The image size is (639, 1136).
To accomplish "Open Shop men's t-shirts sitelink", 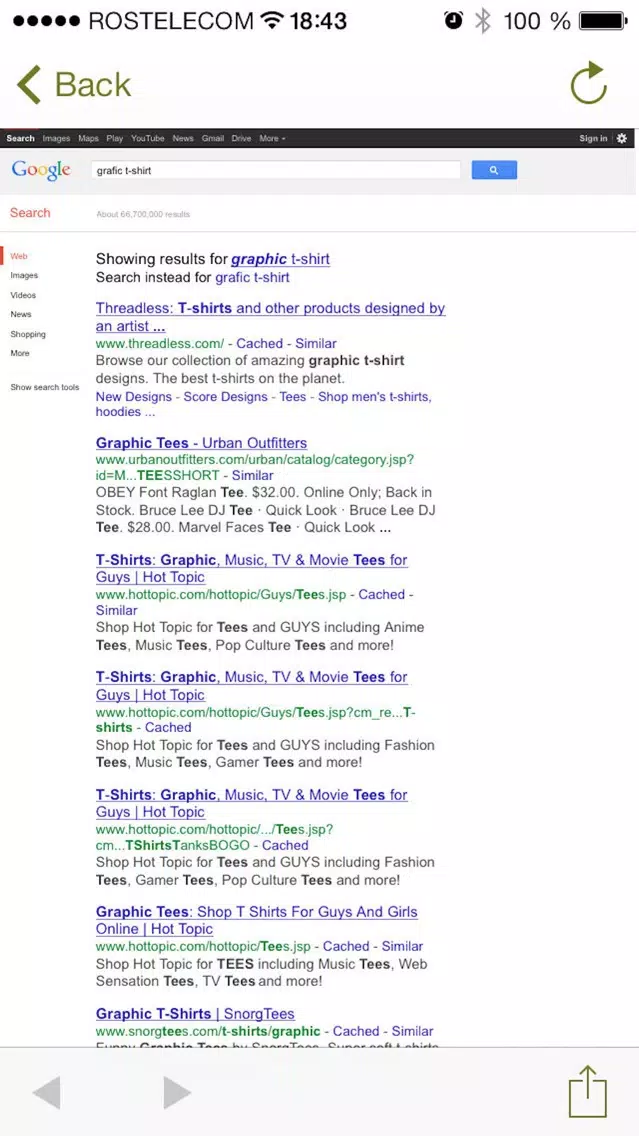I will pos(375,397).
